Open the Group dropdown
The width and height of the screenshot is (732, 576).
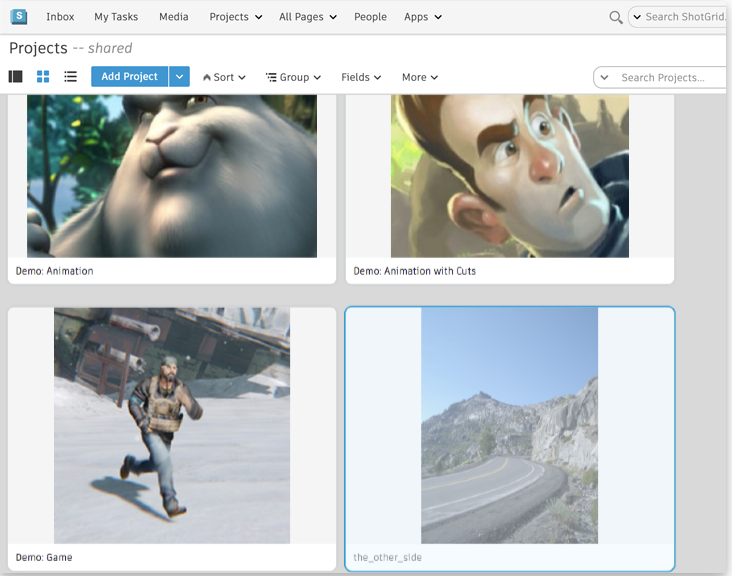(x=293, y=77)
